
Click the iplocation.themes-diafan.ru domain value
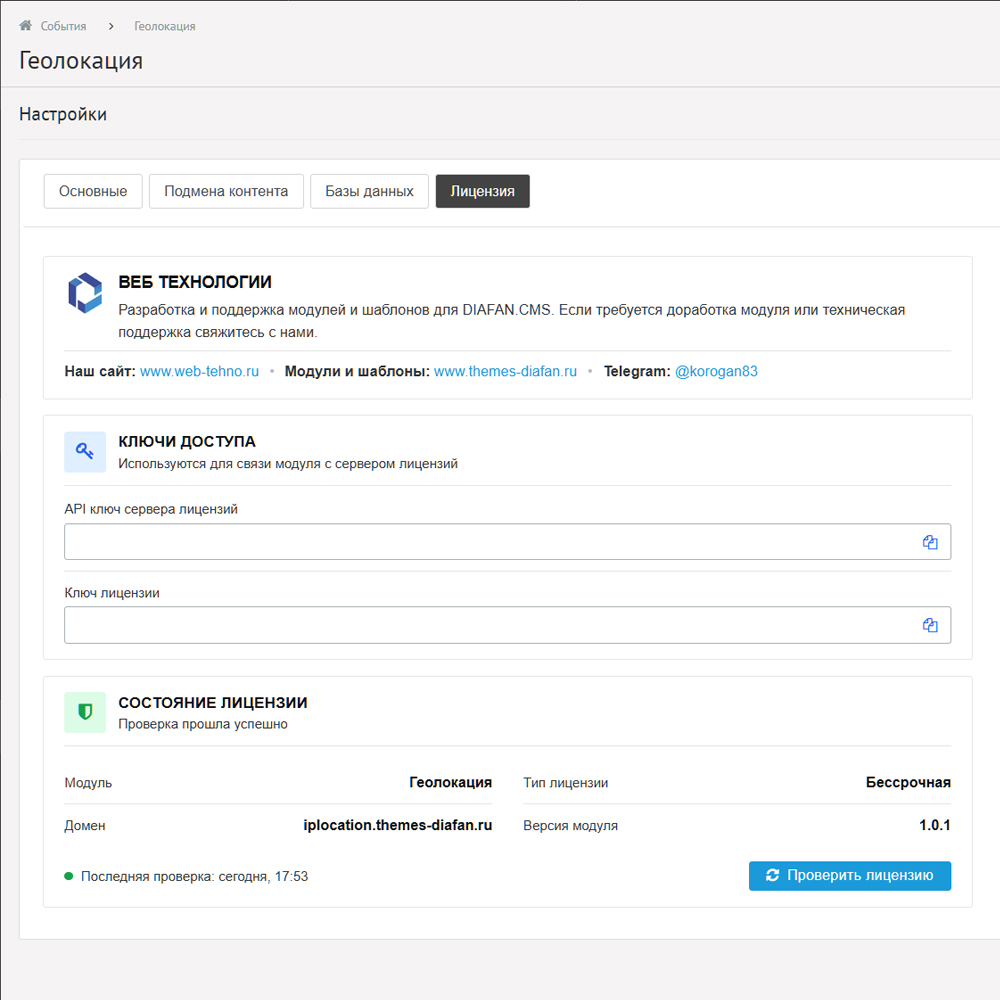point(397,825)
